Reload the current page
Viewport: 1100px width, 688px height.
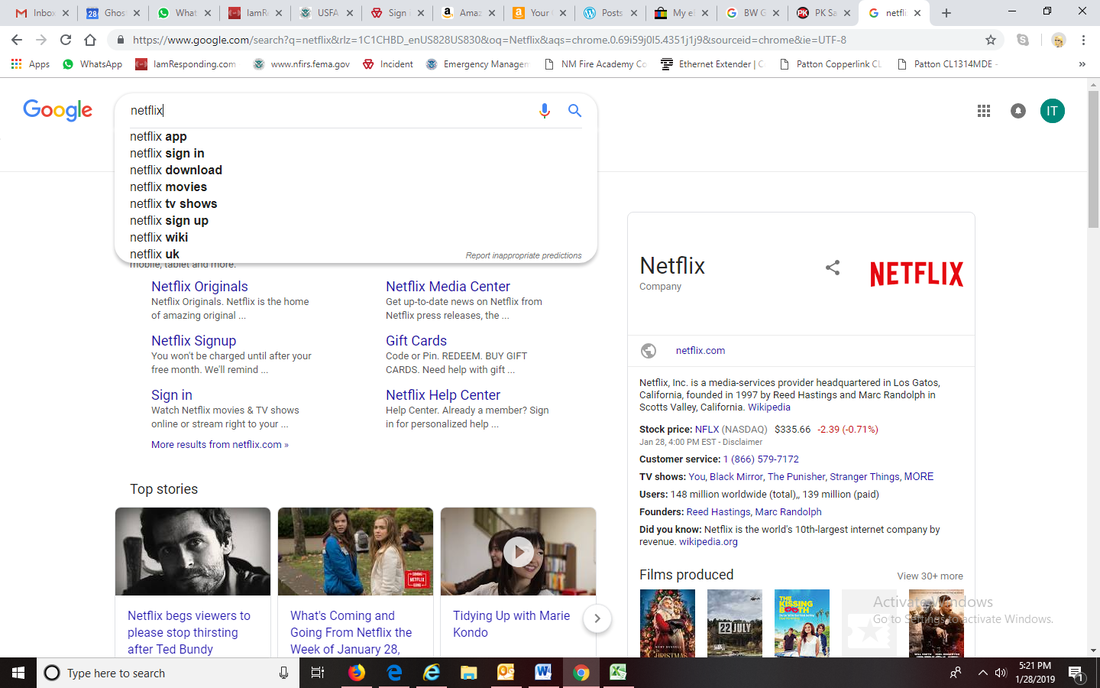[65, 40]
